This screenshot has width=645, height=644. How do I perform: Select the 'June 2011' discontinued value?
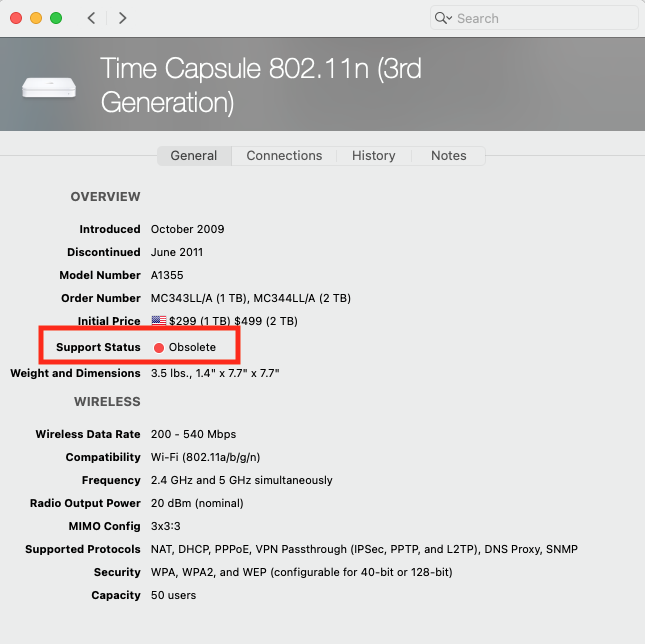pos(177,252)
